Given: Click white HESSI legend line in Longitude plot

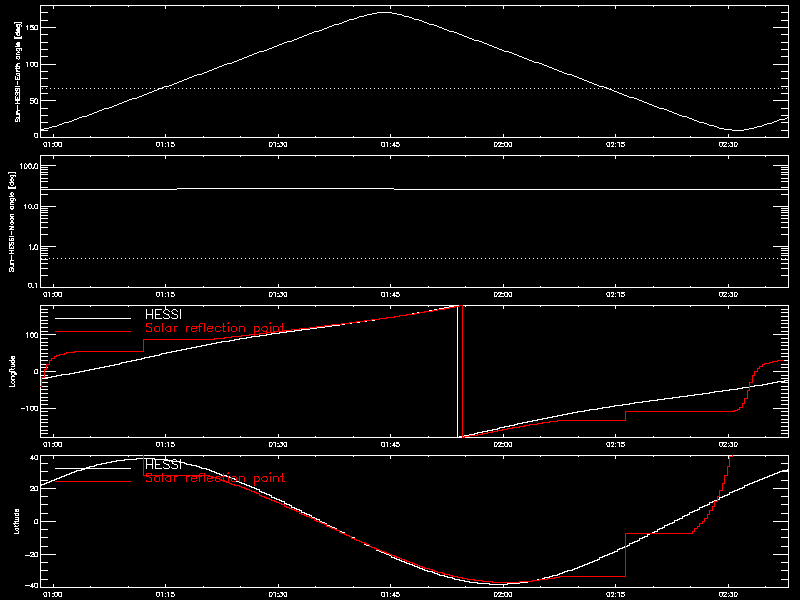Looking at the screenshot, I should (x=93, y=318).
